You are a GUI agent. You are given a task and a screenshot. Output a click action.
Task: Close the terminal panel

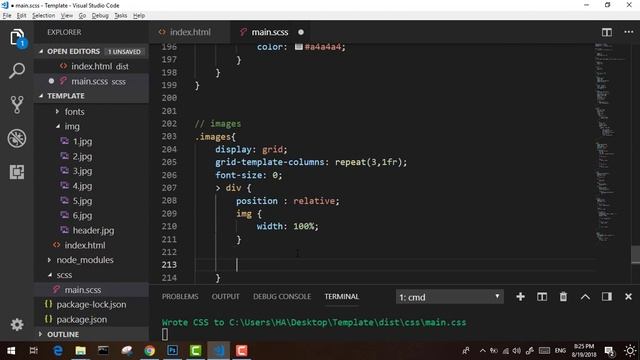pyautogui.click(x=629, y=297)
